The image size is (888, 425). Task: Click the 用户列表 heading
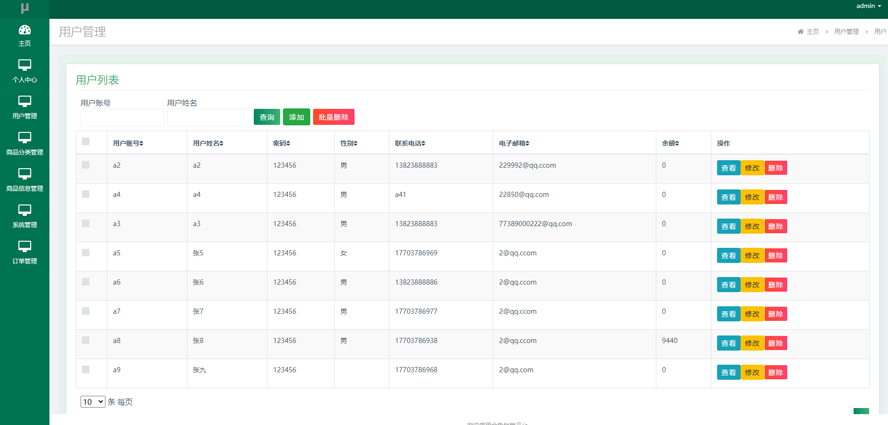97,80
